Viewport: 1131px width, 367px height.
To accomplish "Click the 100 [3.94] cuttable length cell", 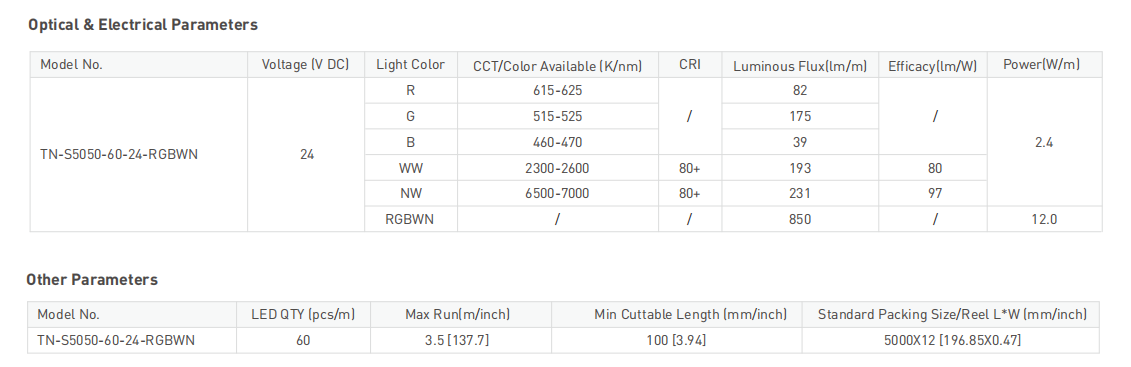I will (x=676, y=340).
